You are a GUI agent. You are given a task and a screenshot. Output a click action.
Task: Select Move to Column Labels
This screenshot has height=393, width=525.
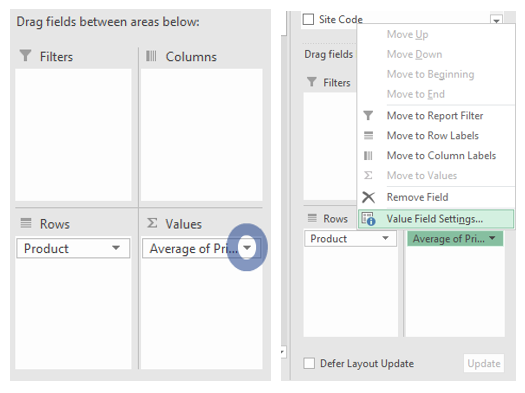(441, 155)
